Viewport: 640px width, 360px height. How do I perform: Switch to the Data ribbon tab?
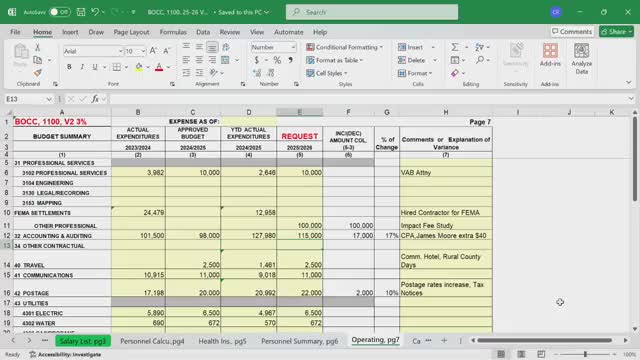point(203,32)
